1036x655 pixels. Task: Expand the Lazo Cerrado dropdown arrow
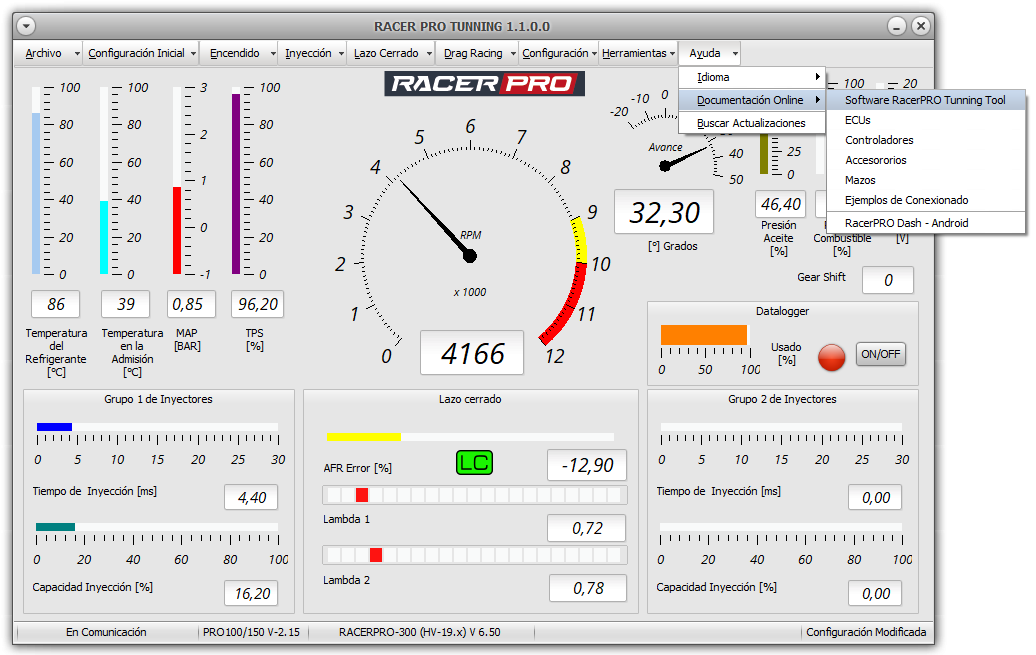(x=429, y=54)
